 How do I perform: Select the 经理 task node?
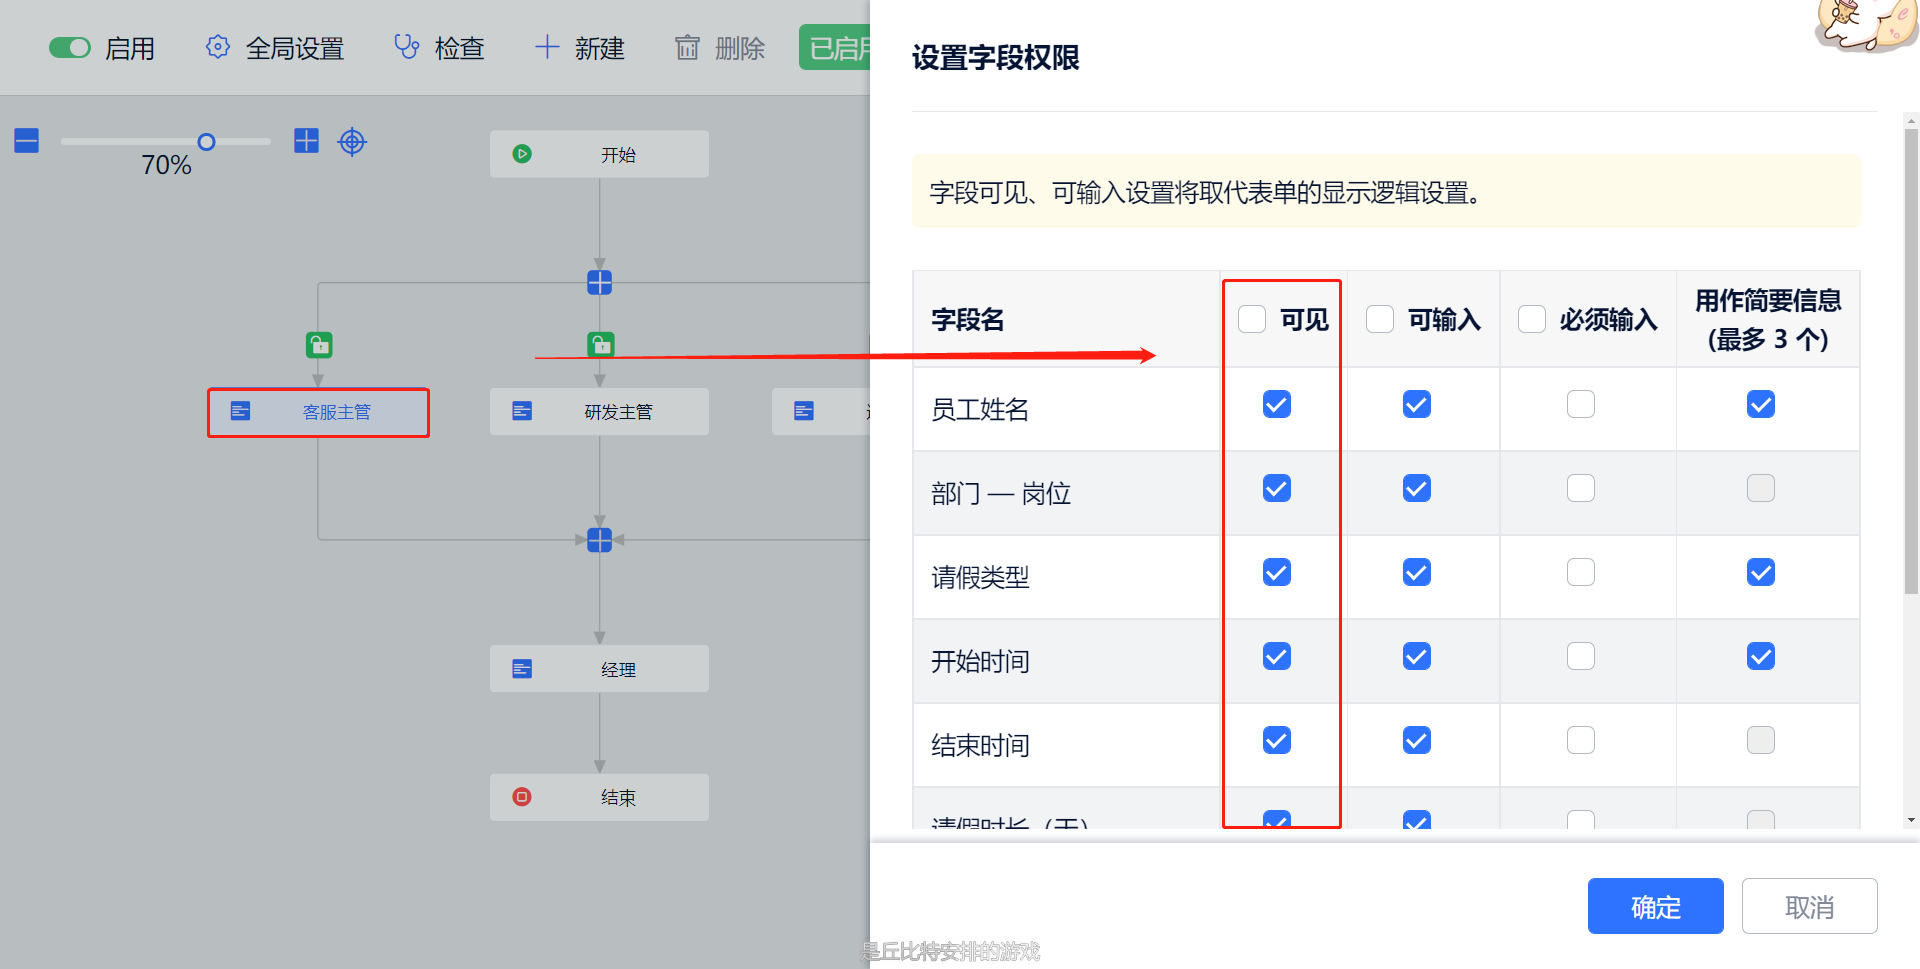599,669
